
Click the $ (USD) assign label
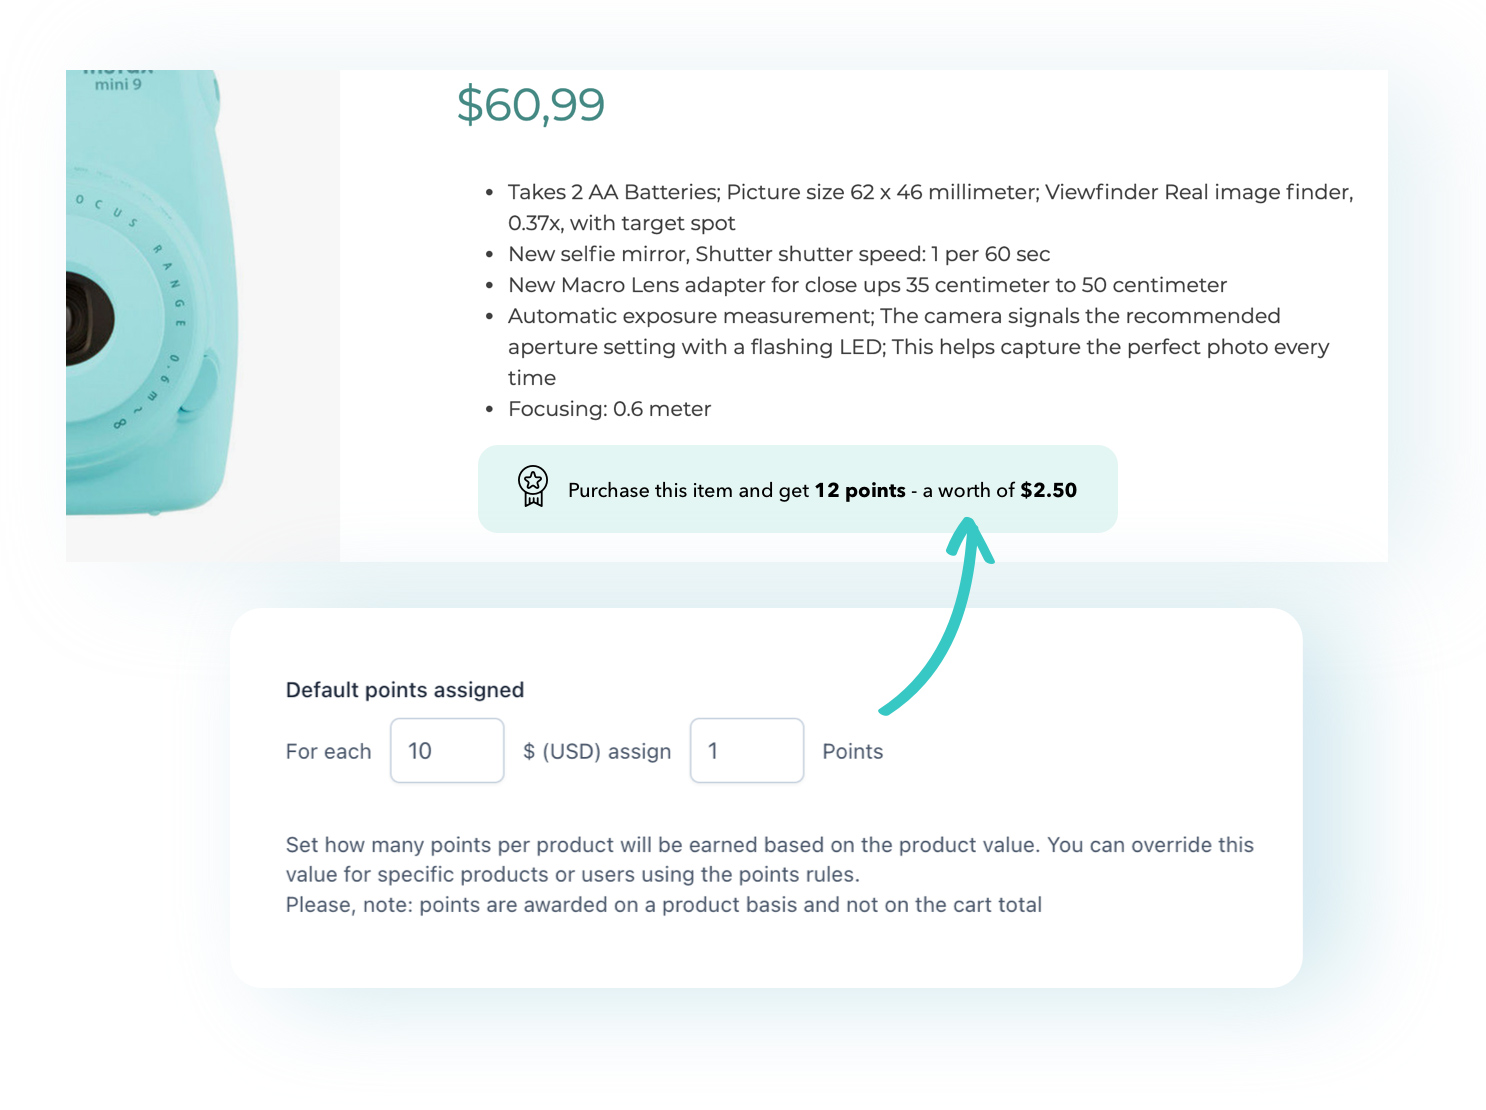pyautogui.click(x=596, y=751)
